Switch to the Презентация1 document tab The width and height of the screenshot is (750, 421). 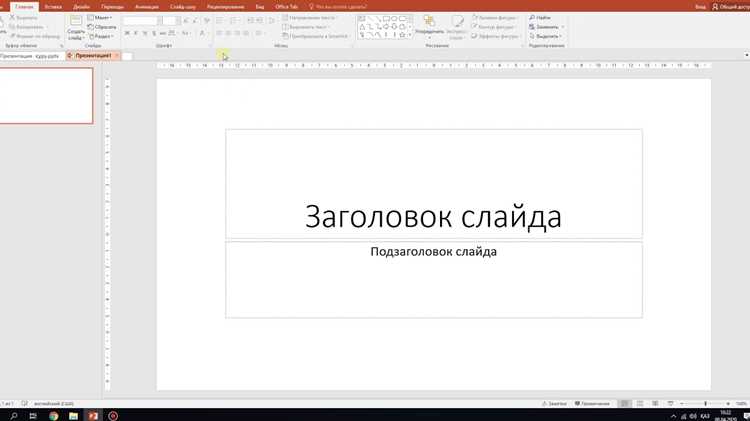(x=93, y=56)
